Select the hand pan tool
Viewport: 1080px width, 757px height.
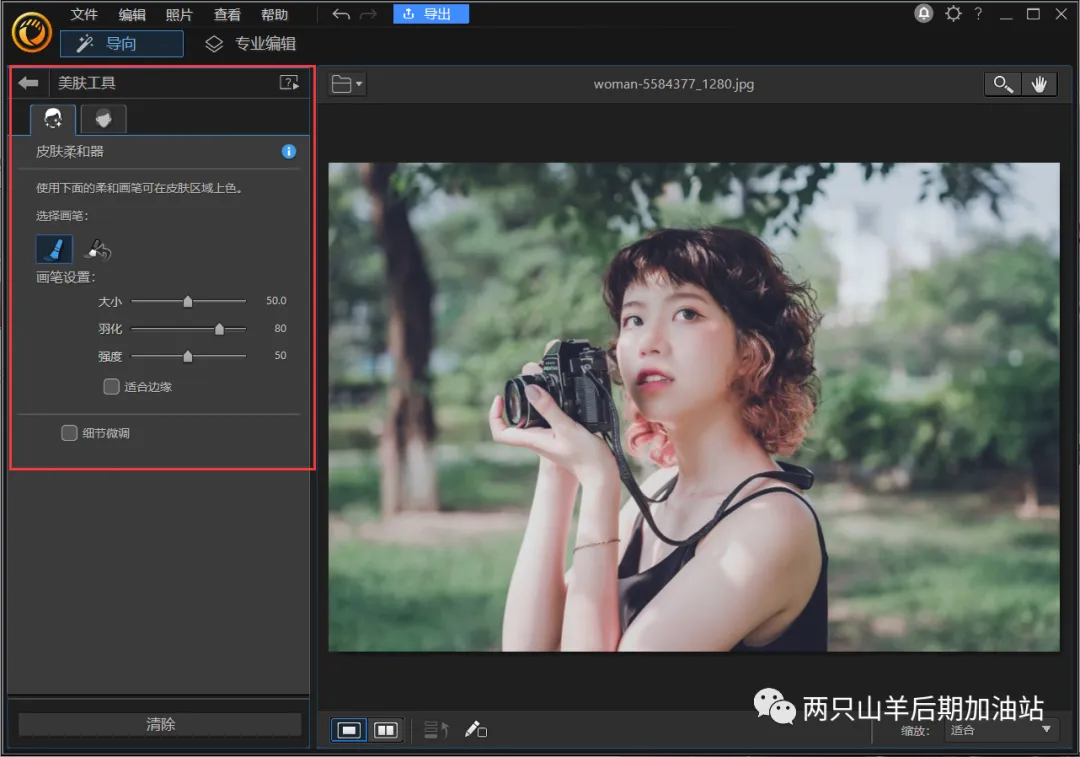click(1039, 84)
